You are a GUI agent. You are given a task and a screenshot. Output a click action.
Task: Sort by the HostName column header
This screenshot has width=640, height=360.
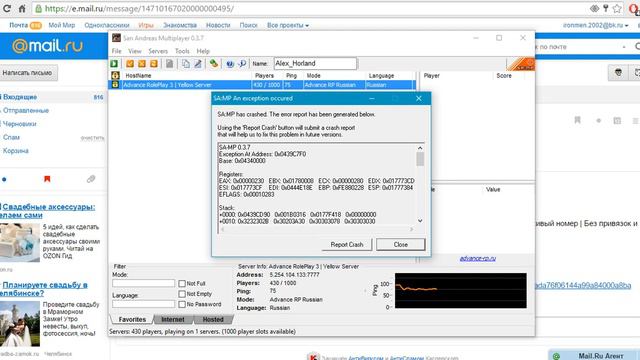pyautogui.click(x=187, y=76)
